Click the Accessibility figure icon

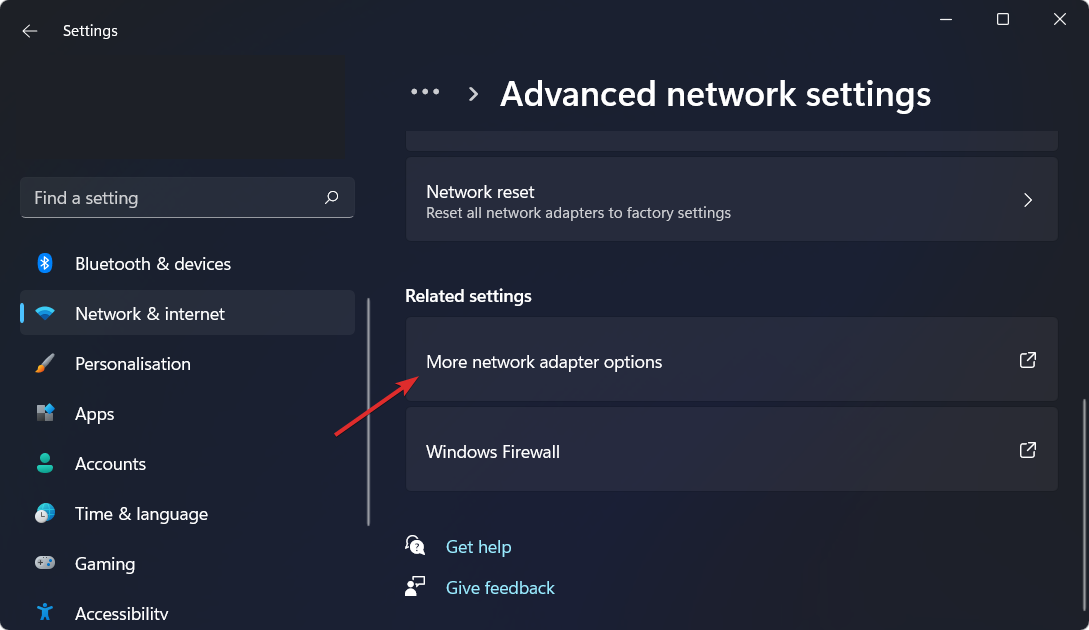[45, 612]
